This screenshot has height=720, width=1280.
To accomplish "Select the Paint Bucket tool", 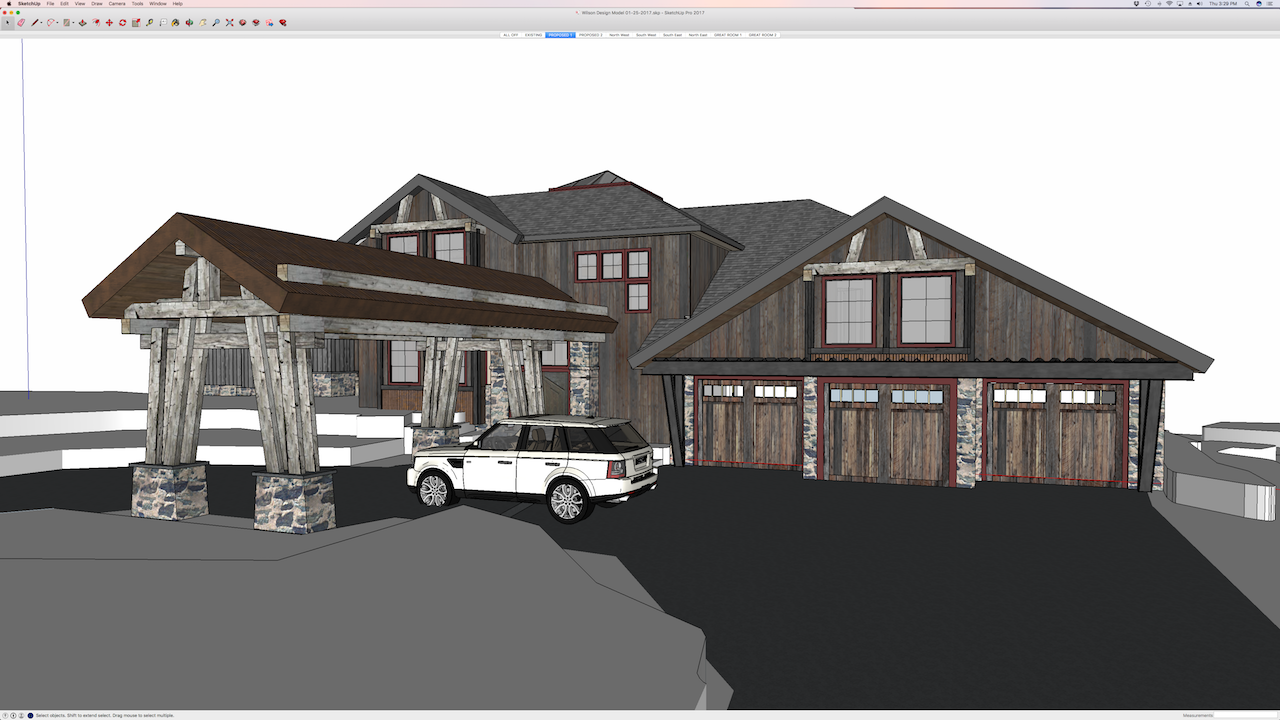I will click(x=175, y=23).
